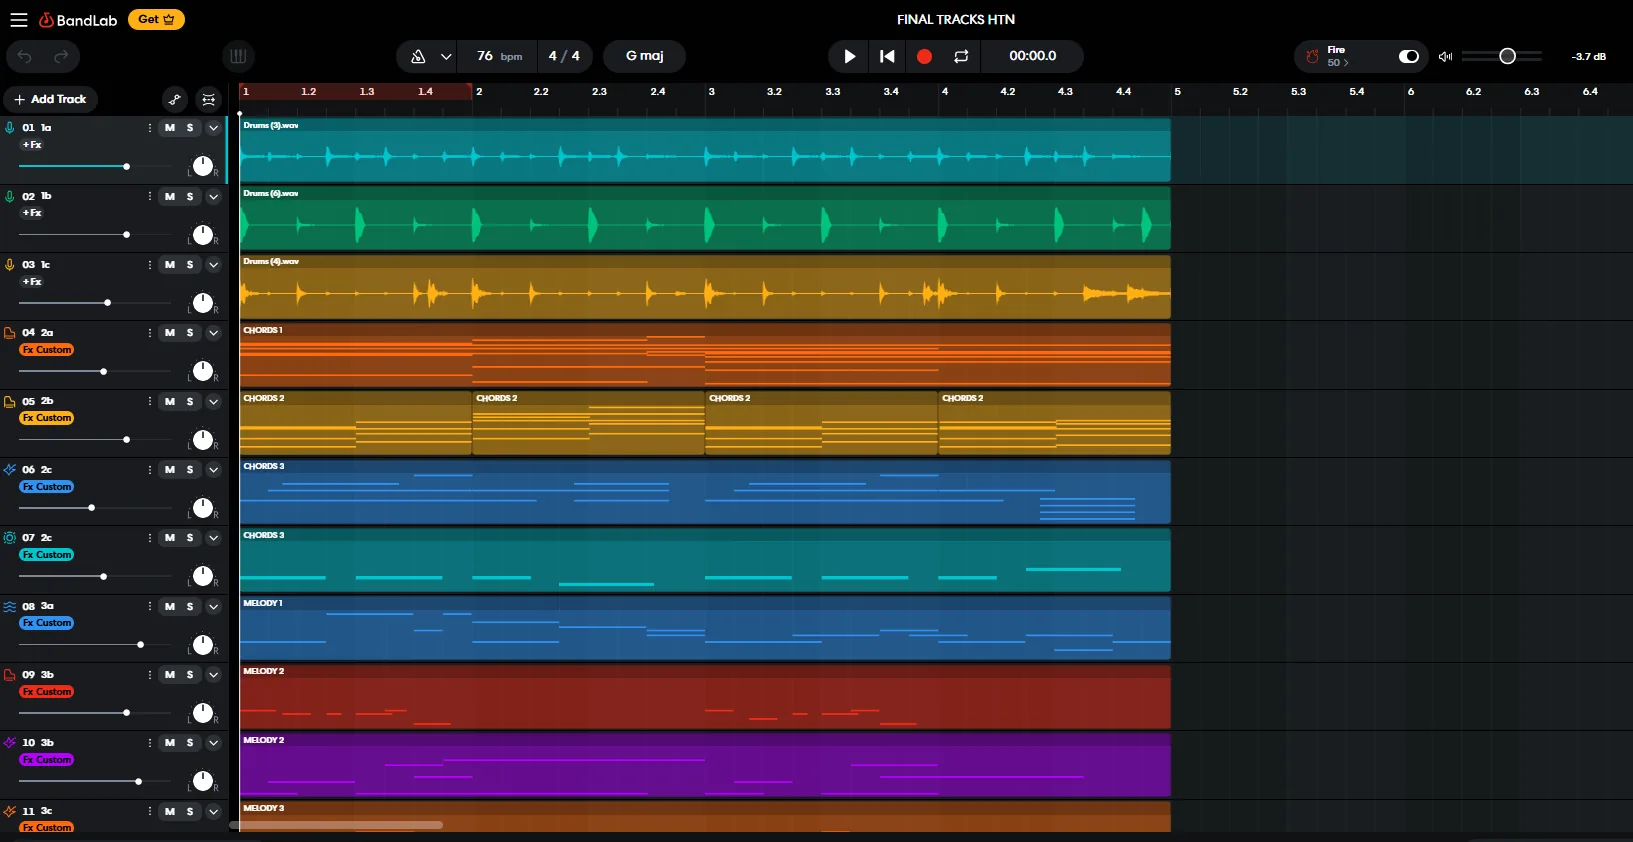Click the track options icon next to automation
This screenshot has width=1633, height=842.
click(208, 99)
